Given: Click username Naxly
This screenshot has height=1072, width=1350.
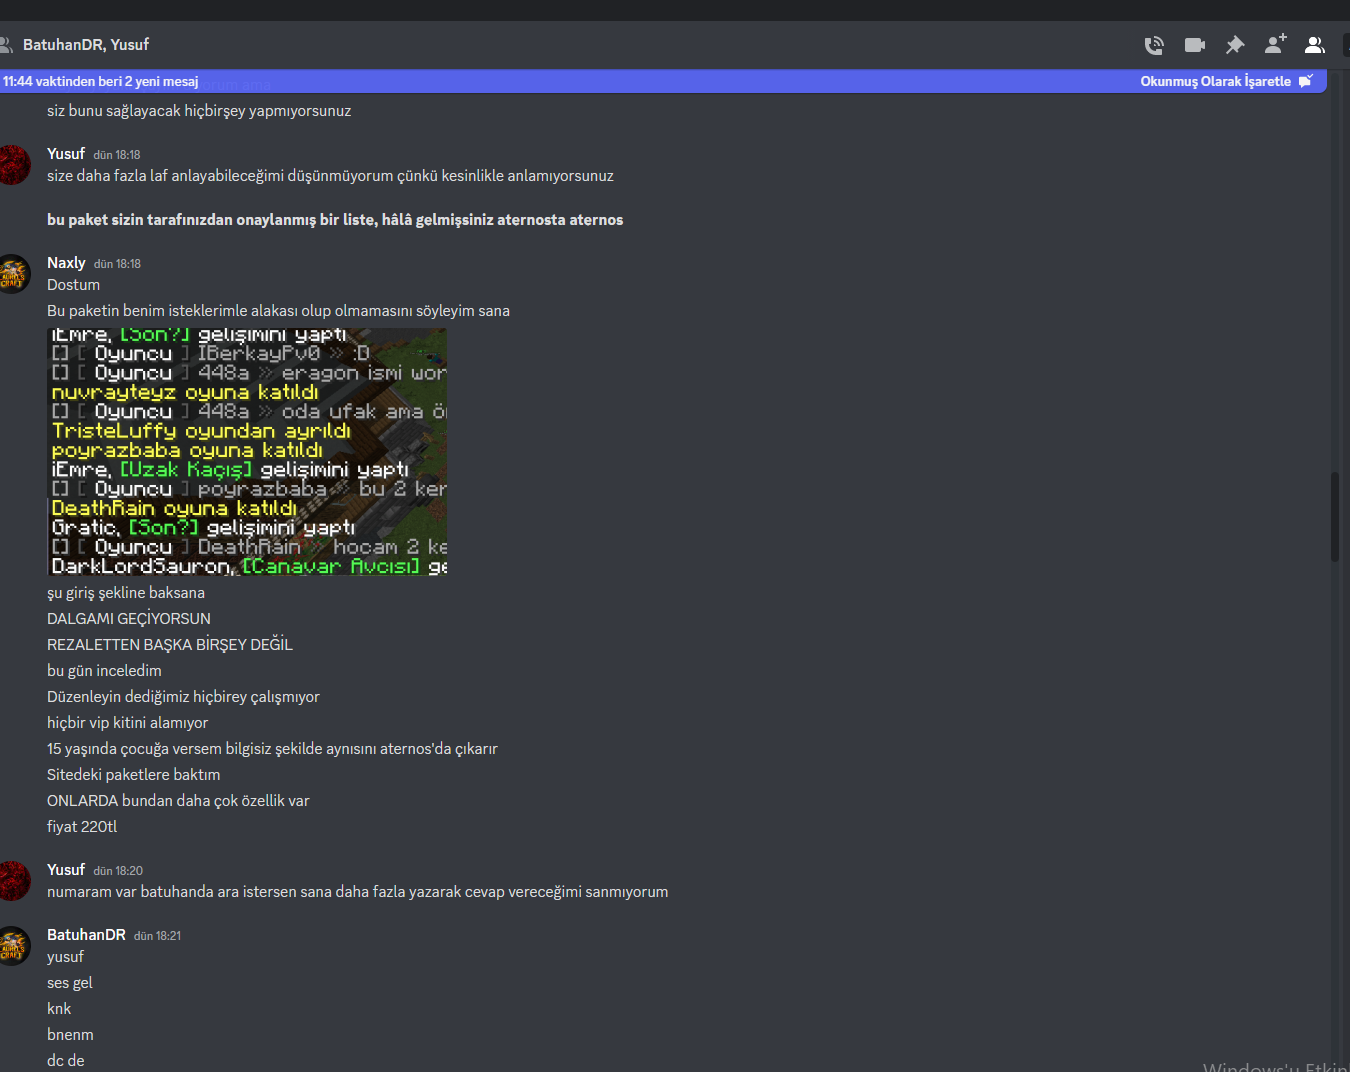Looking at the screenshot, I should [66, 263].
